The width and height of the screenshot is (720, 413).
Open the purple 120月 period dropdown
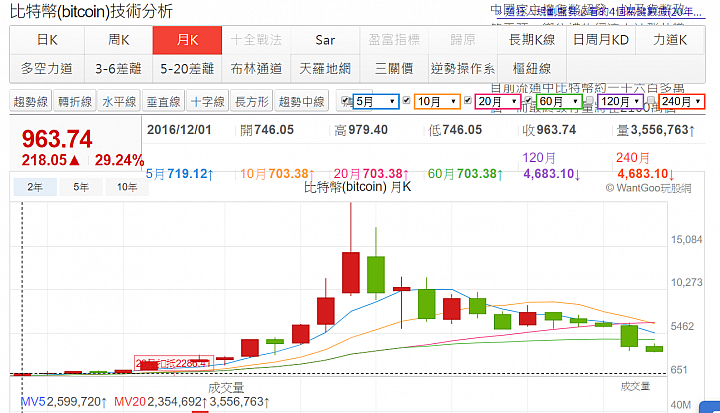click(x=620, y=102)
